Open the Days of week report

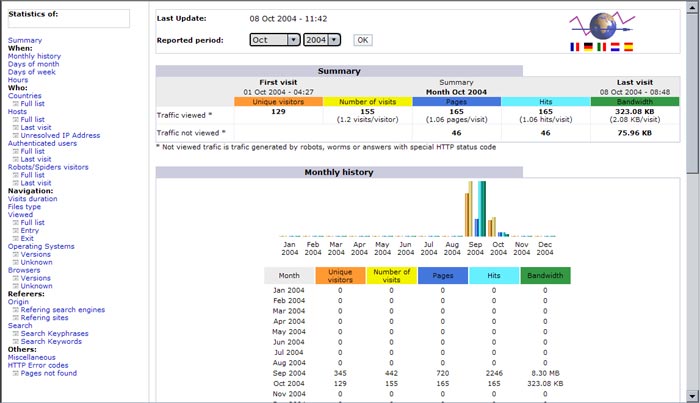point(32,72)
